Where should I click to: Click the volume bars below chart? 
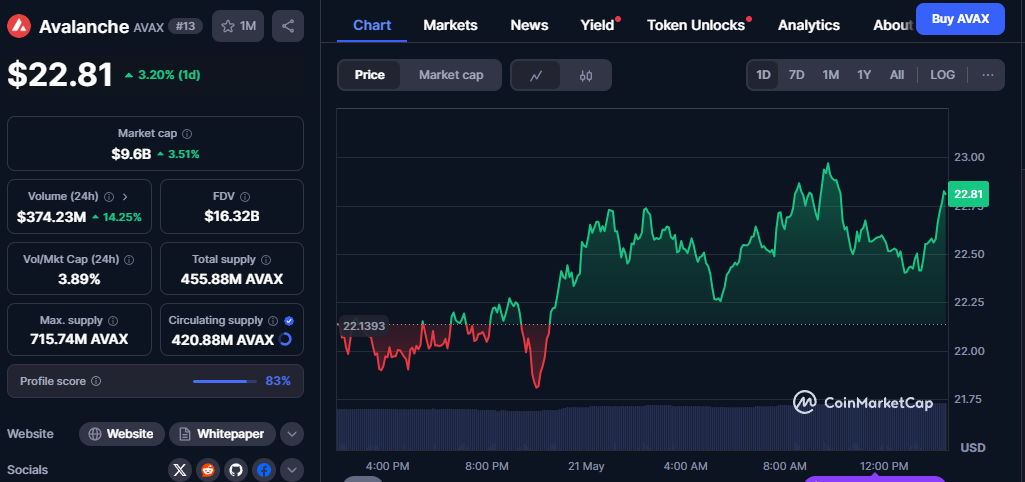point(642,427)
